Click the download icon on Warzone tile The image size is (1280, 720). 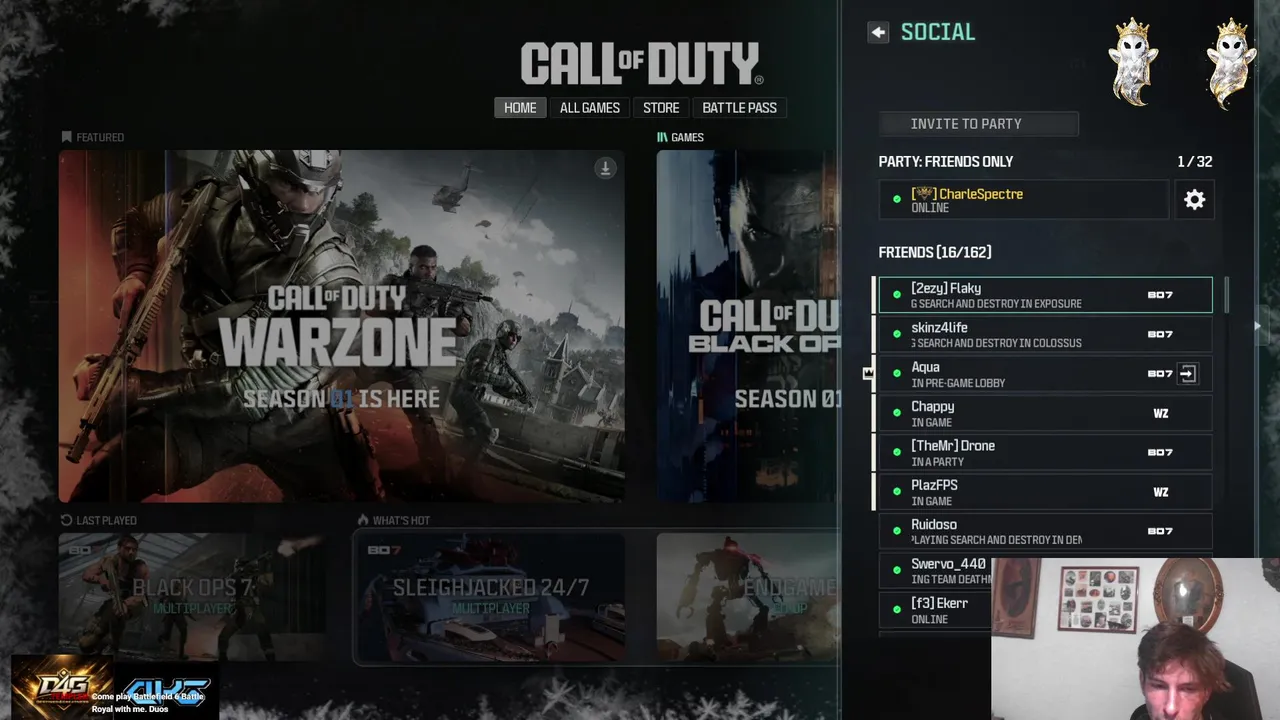[605, 168]
